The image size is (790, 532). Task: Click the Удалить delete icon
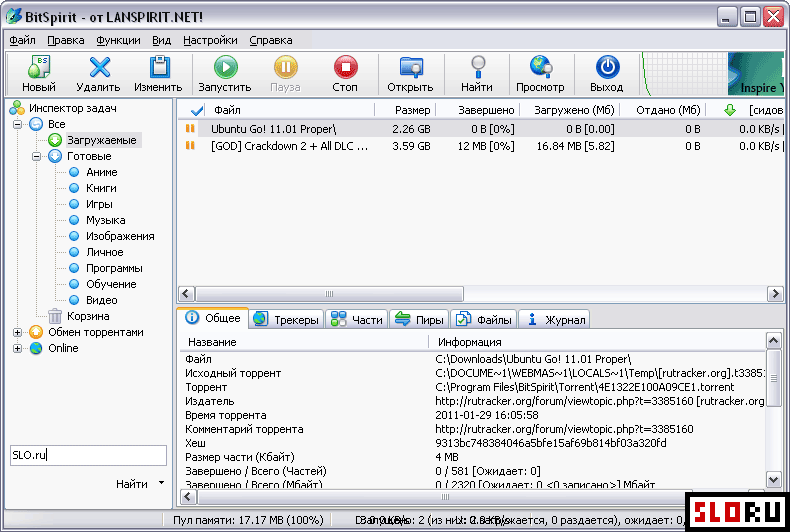pyautogui.click(x=99, y=67)
